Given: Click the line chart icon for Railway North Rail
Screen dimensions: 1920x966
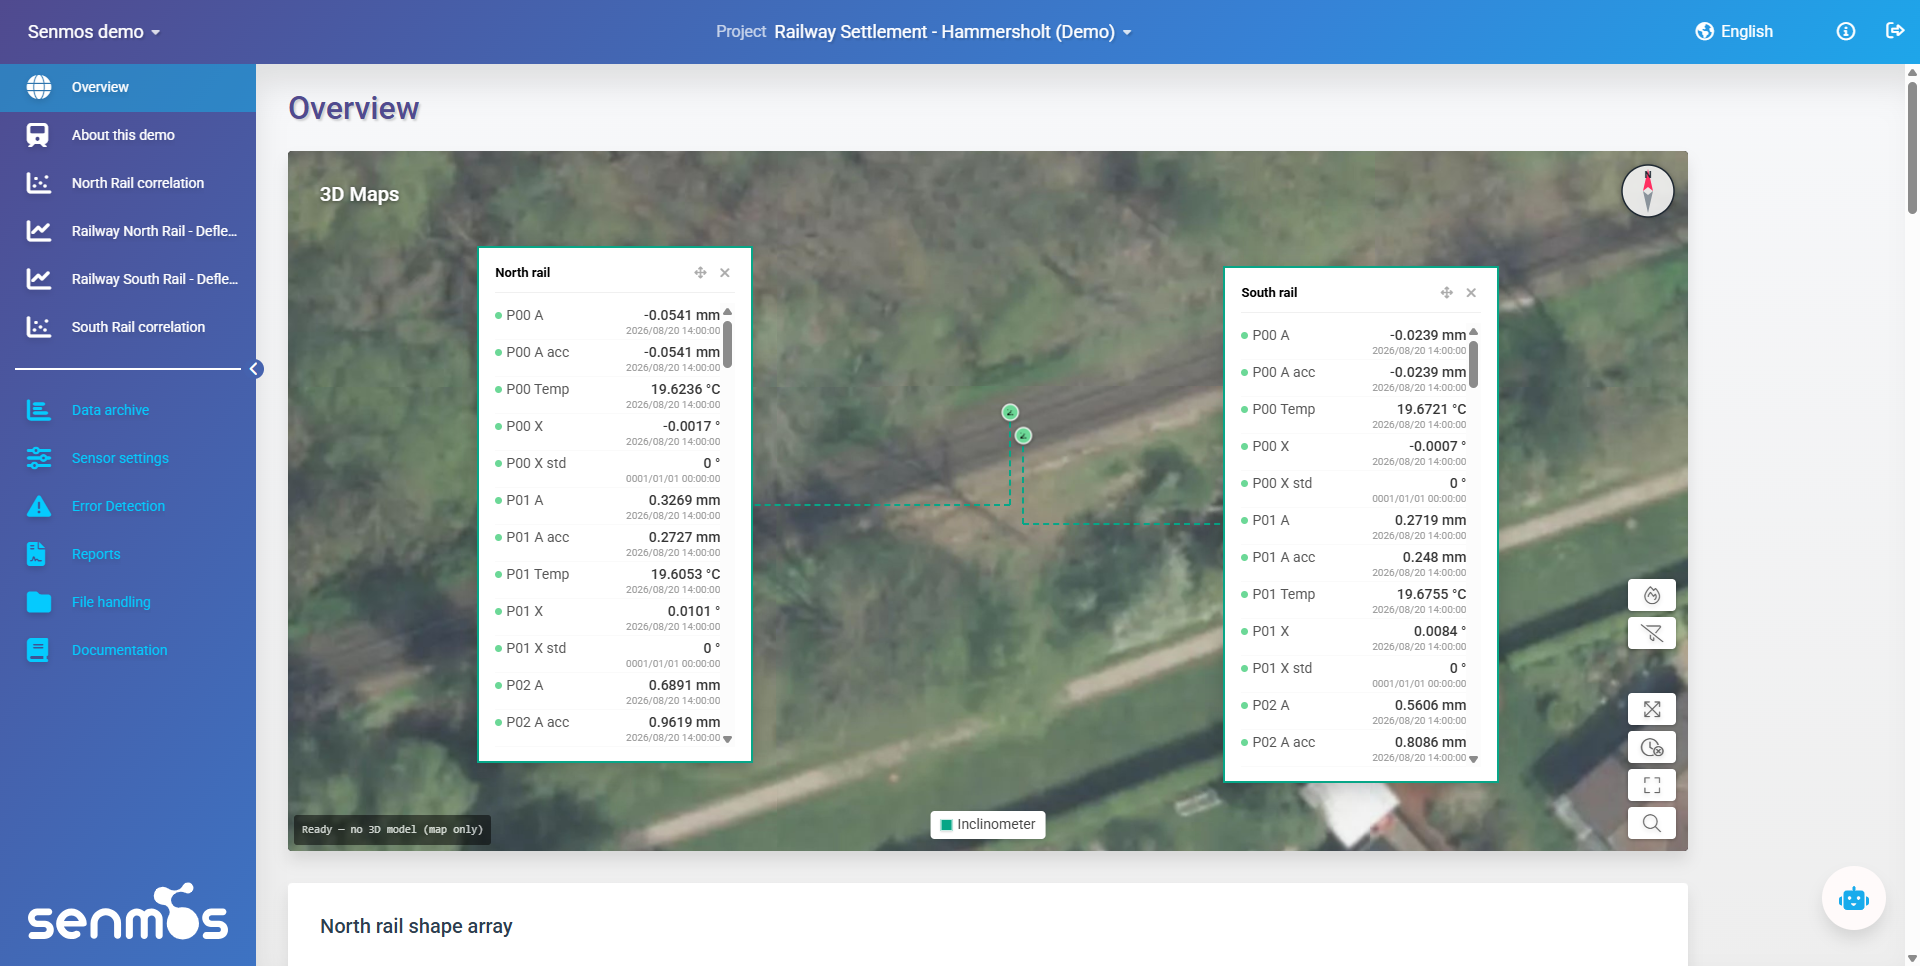Looking at the screenshot, I should pyautogui.click(x=39, y=231).
